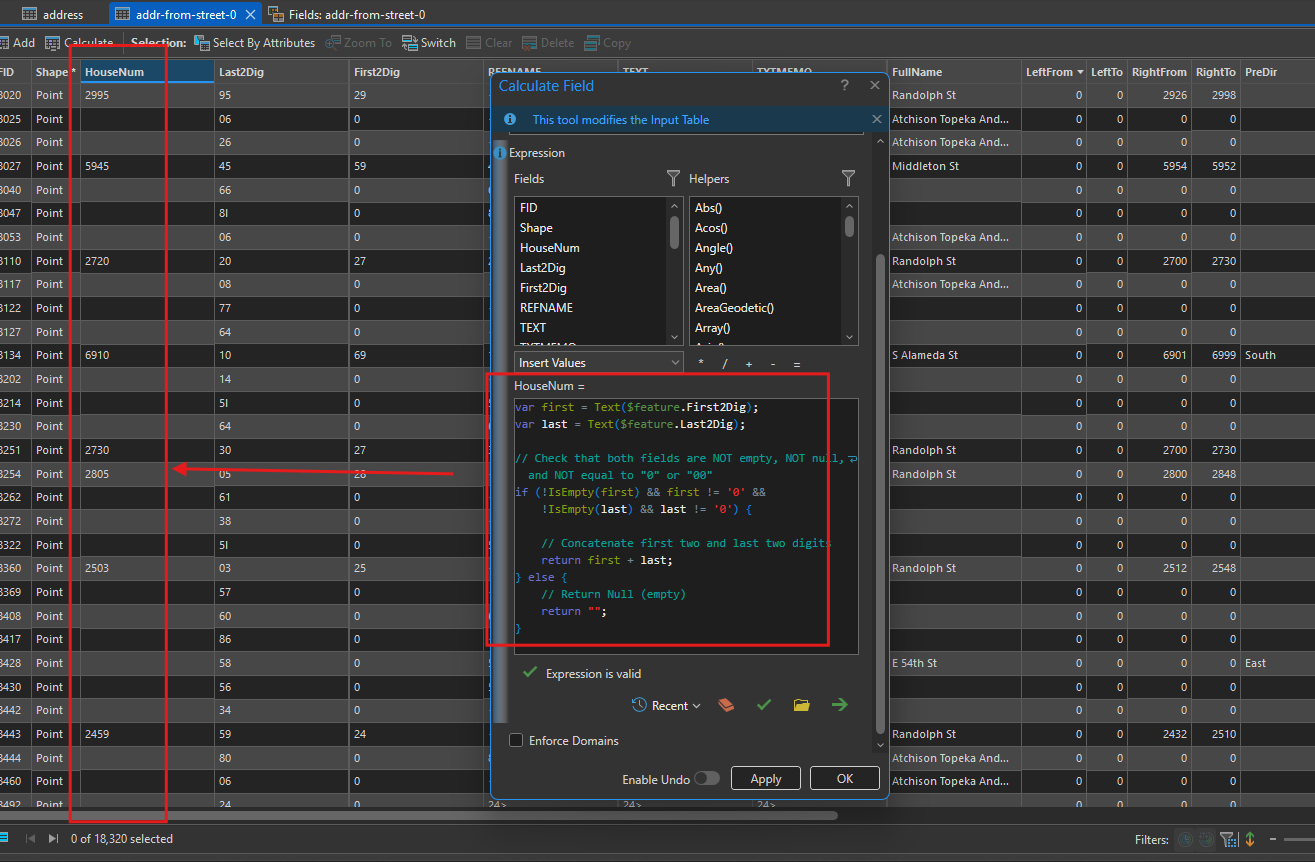
Task: Choose the Angle() helper function
Action: (714, 248)
